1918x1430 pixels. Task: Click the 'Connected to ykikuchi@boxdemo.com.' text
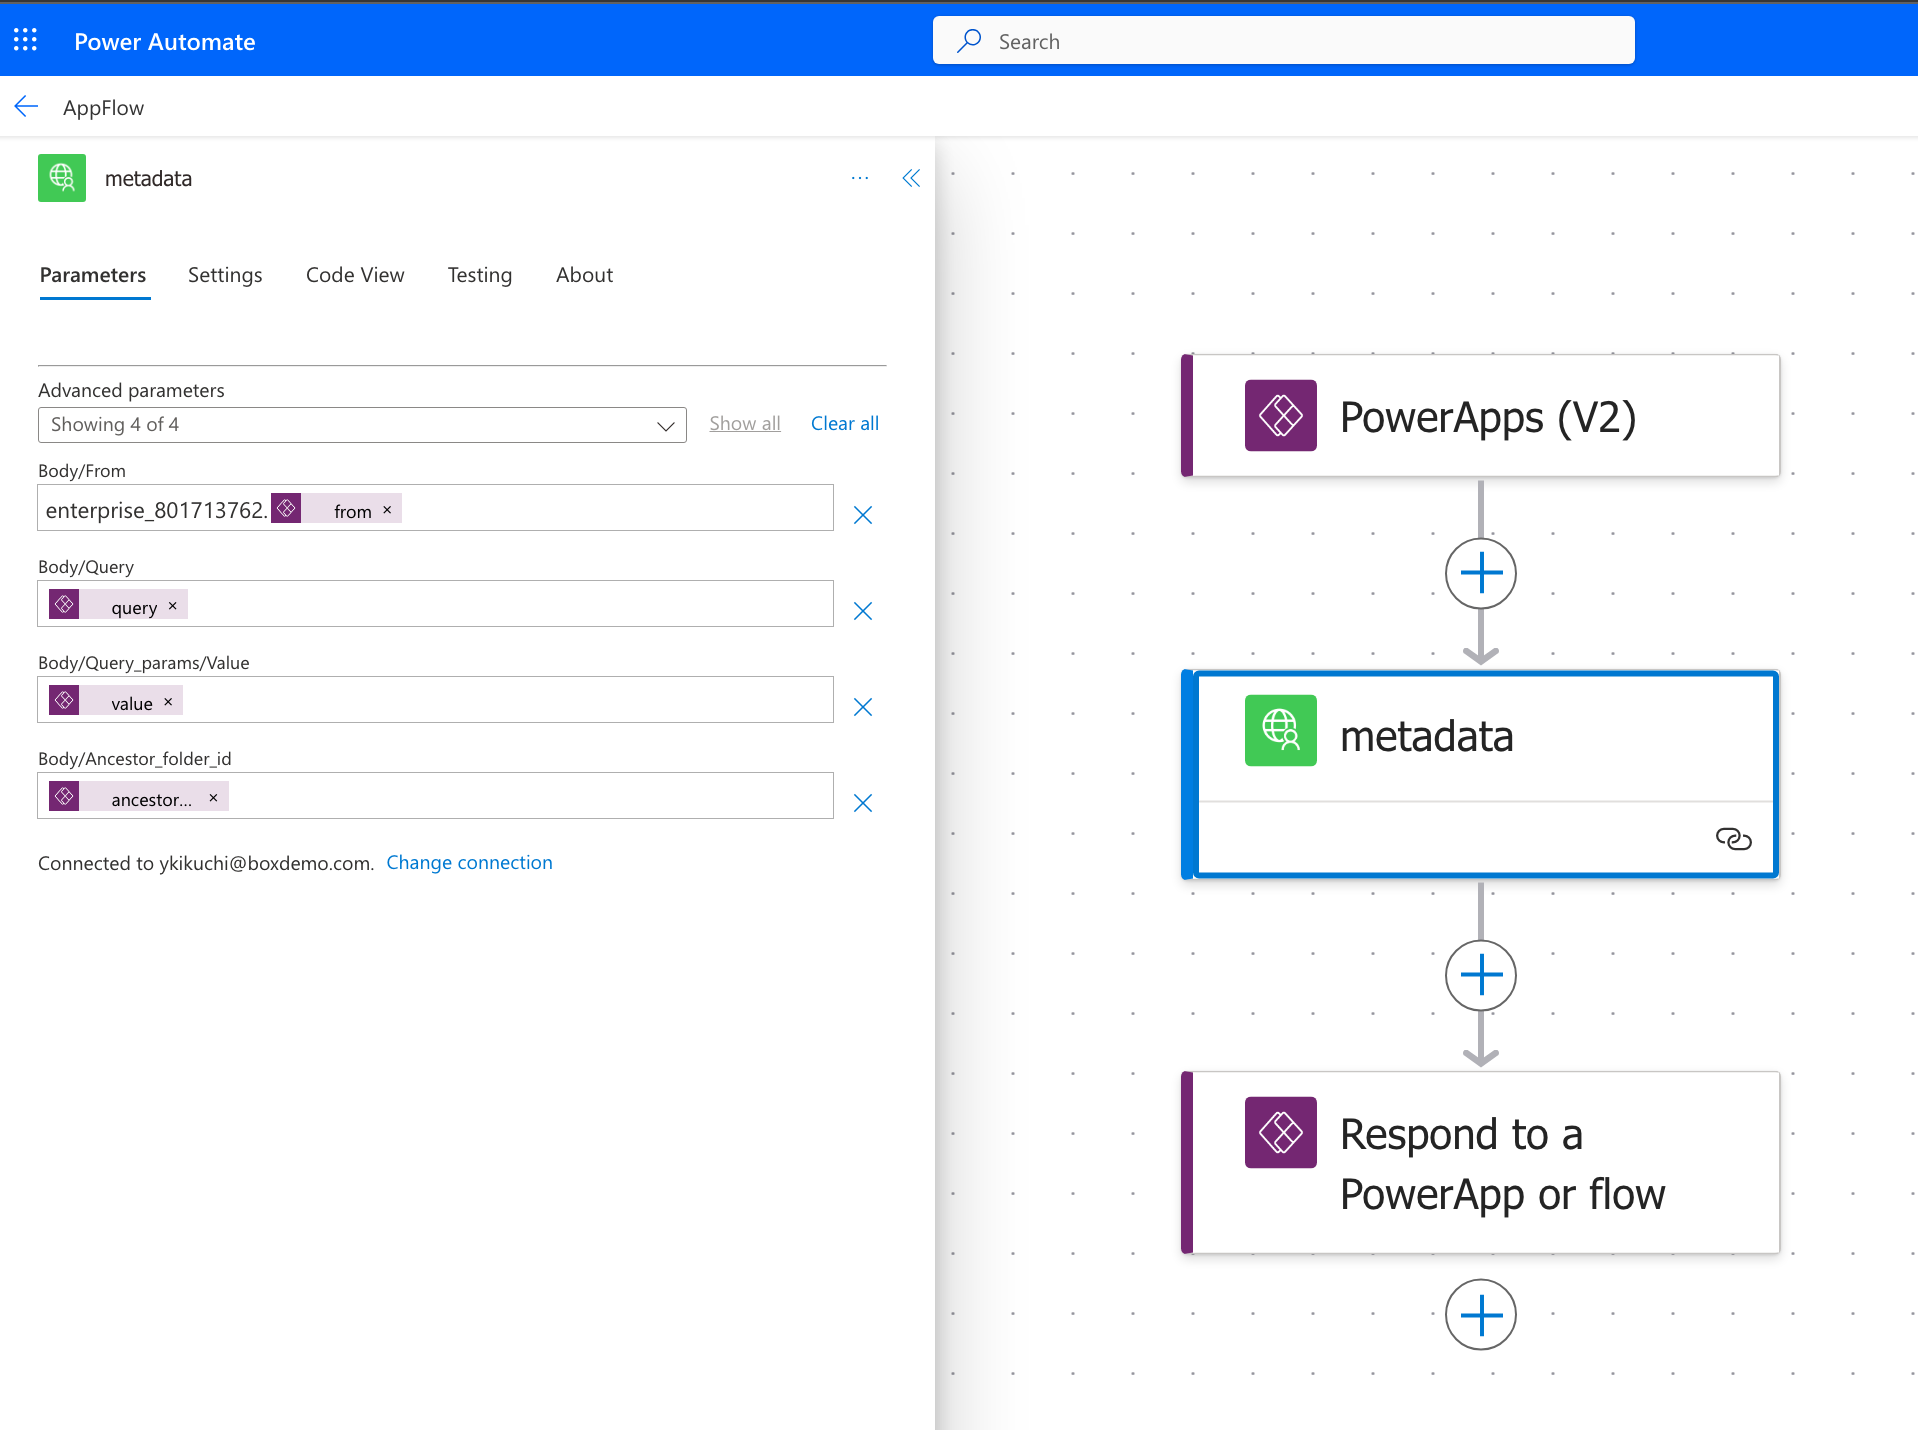[206, 863]
